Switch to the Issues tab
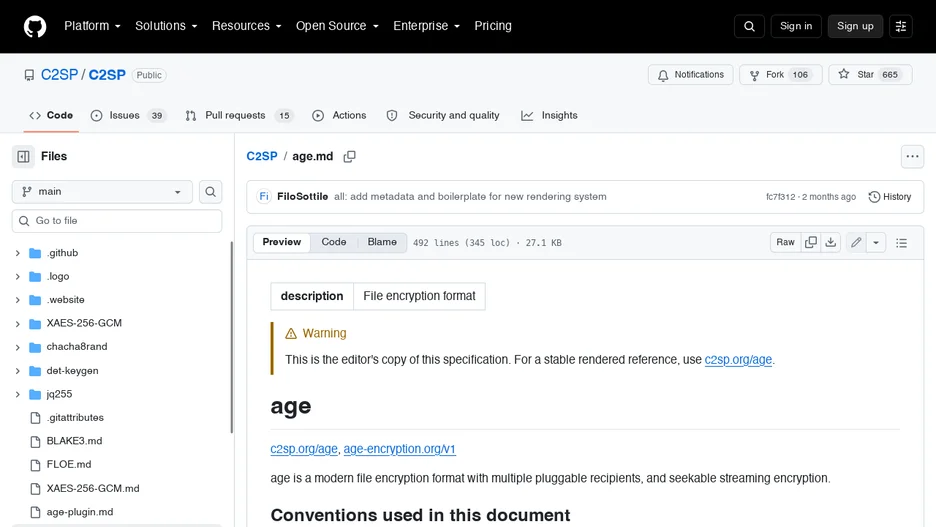Viewport: 936px width, 527px height. [128, 116]
